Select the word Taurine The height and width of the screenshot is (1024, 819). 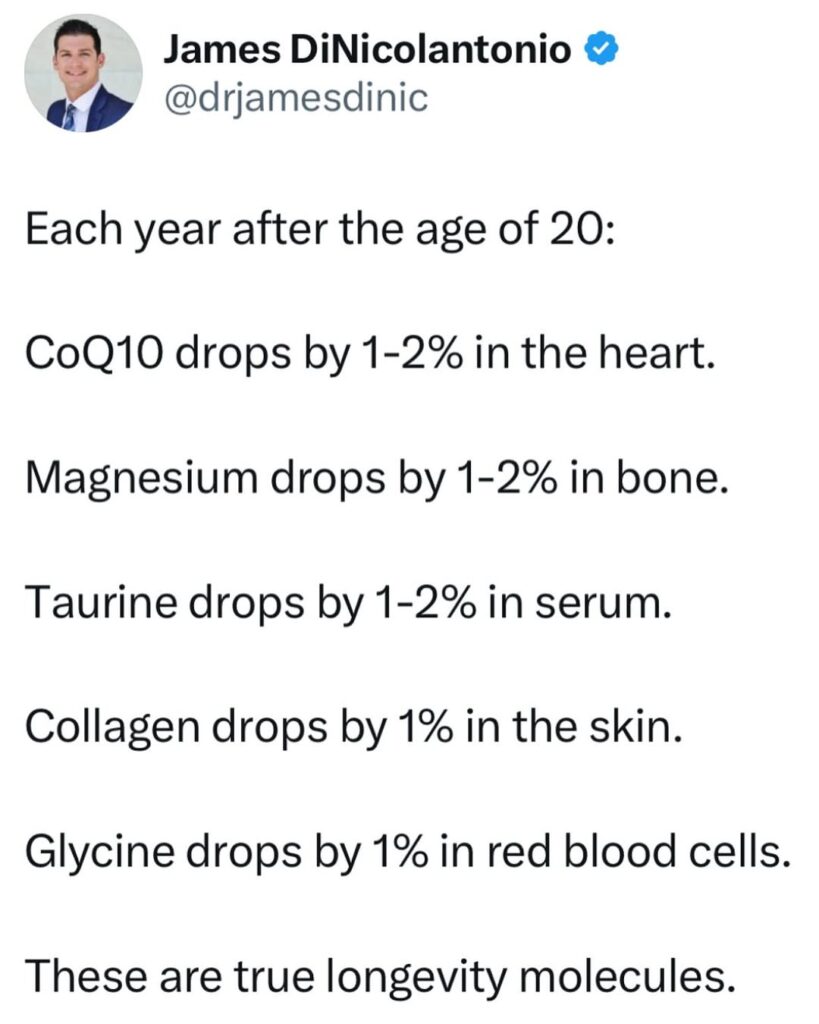[101, 603]
